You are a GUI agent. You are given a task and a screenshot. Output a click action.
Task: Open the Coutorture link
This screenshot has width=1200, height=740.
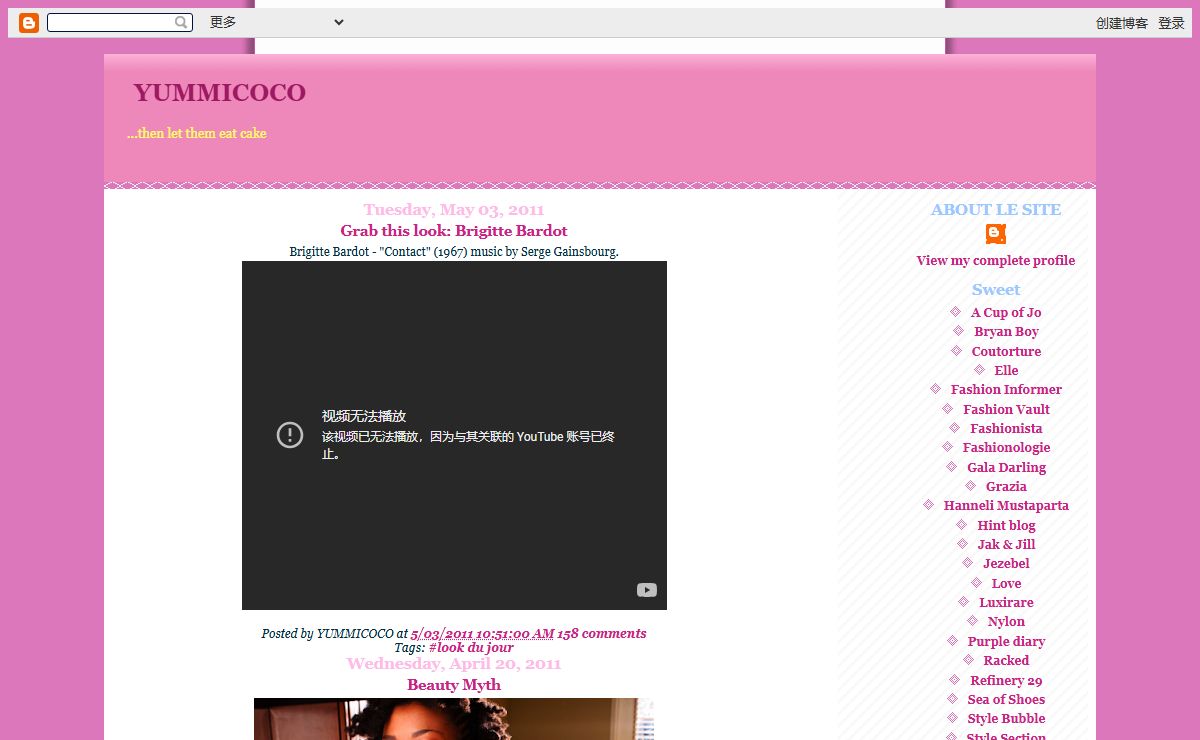[x=1006, y=351]
